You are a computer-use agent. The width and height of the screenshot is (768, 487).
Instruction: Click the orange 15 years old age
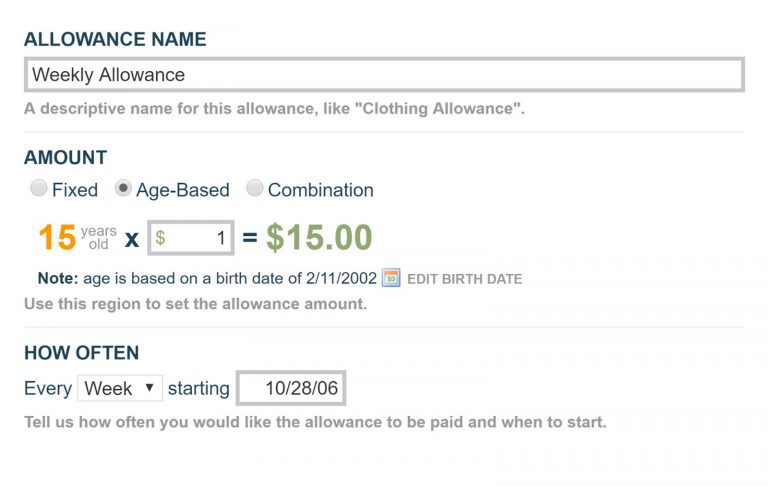click(x=77, y=238)
